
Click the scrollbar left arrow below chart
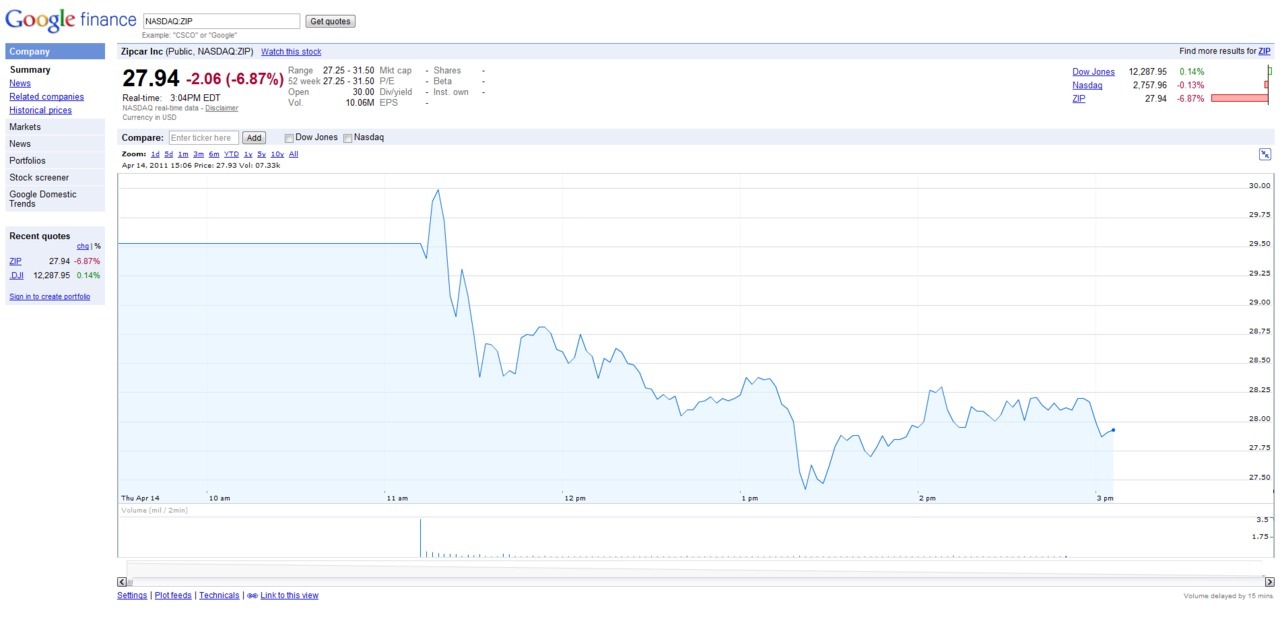tap(122, 582)
